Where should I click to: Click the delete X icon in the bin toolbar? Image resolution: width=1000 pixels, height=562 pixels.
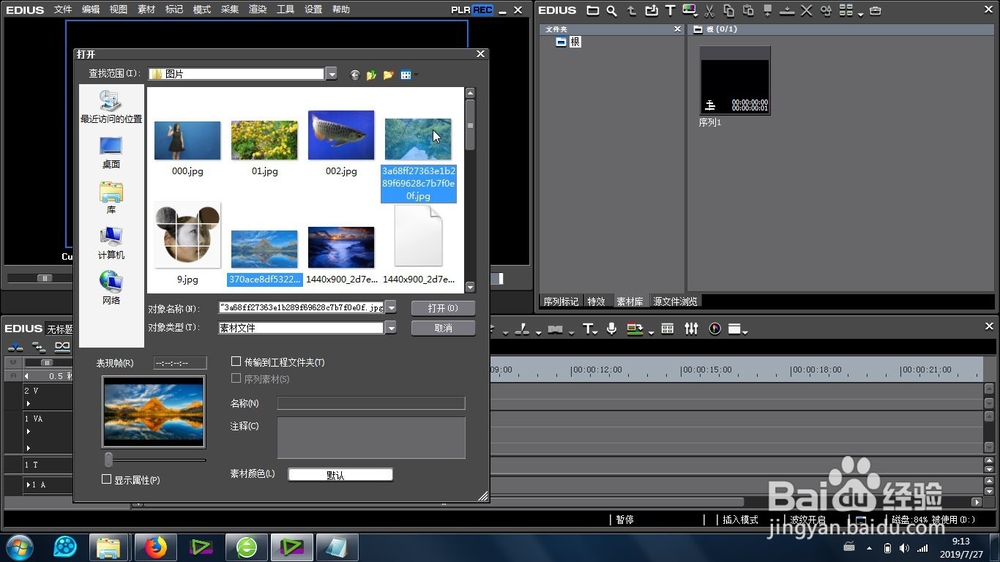806,10
